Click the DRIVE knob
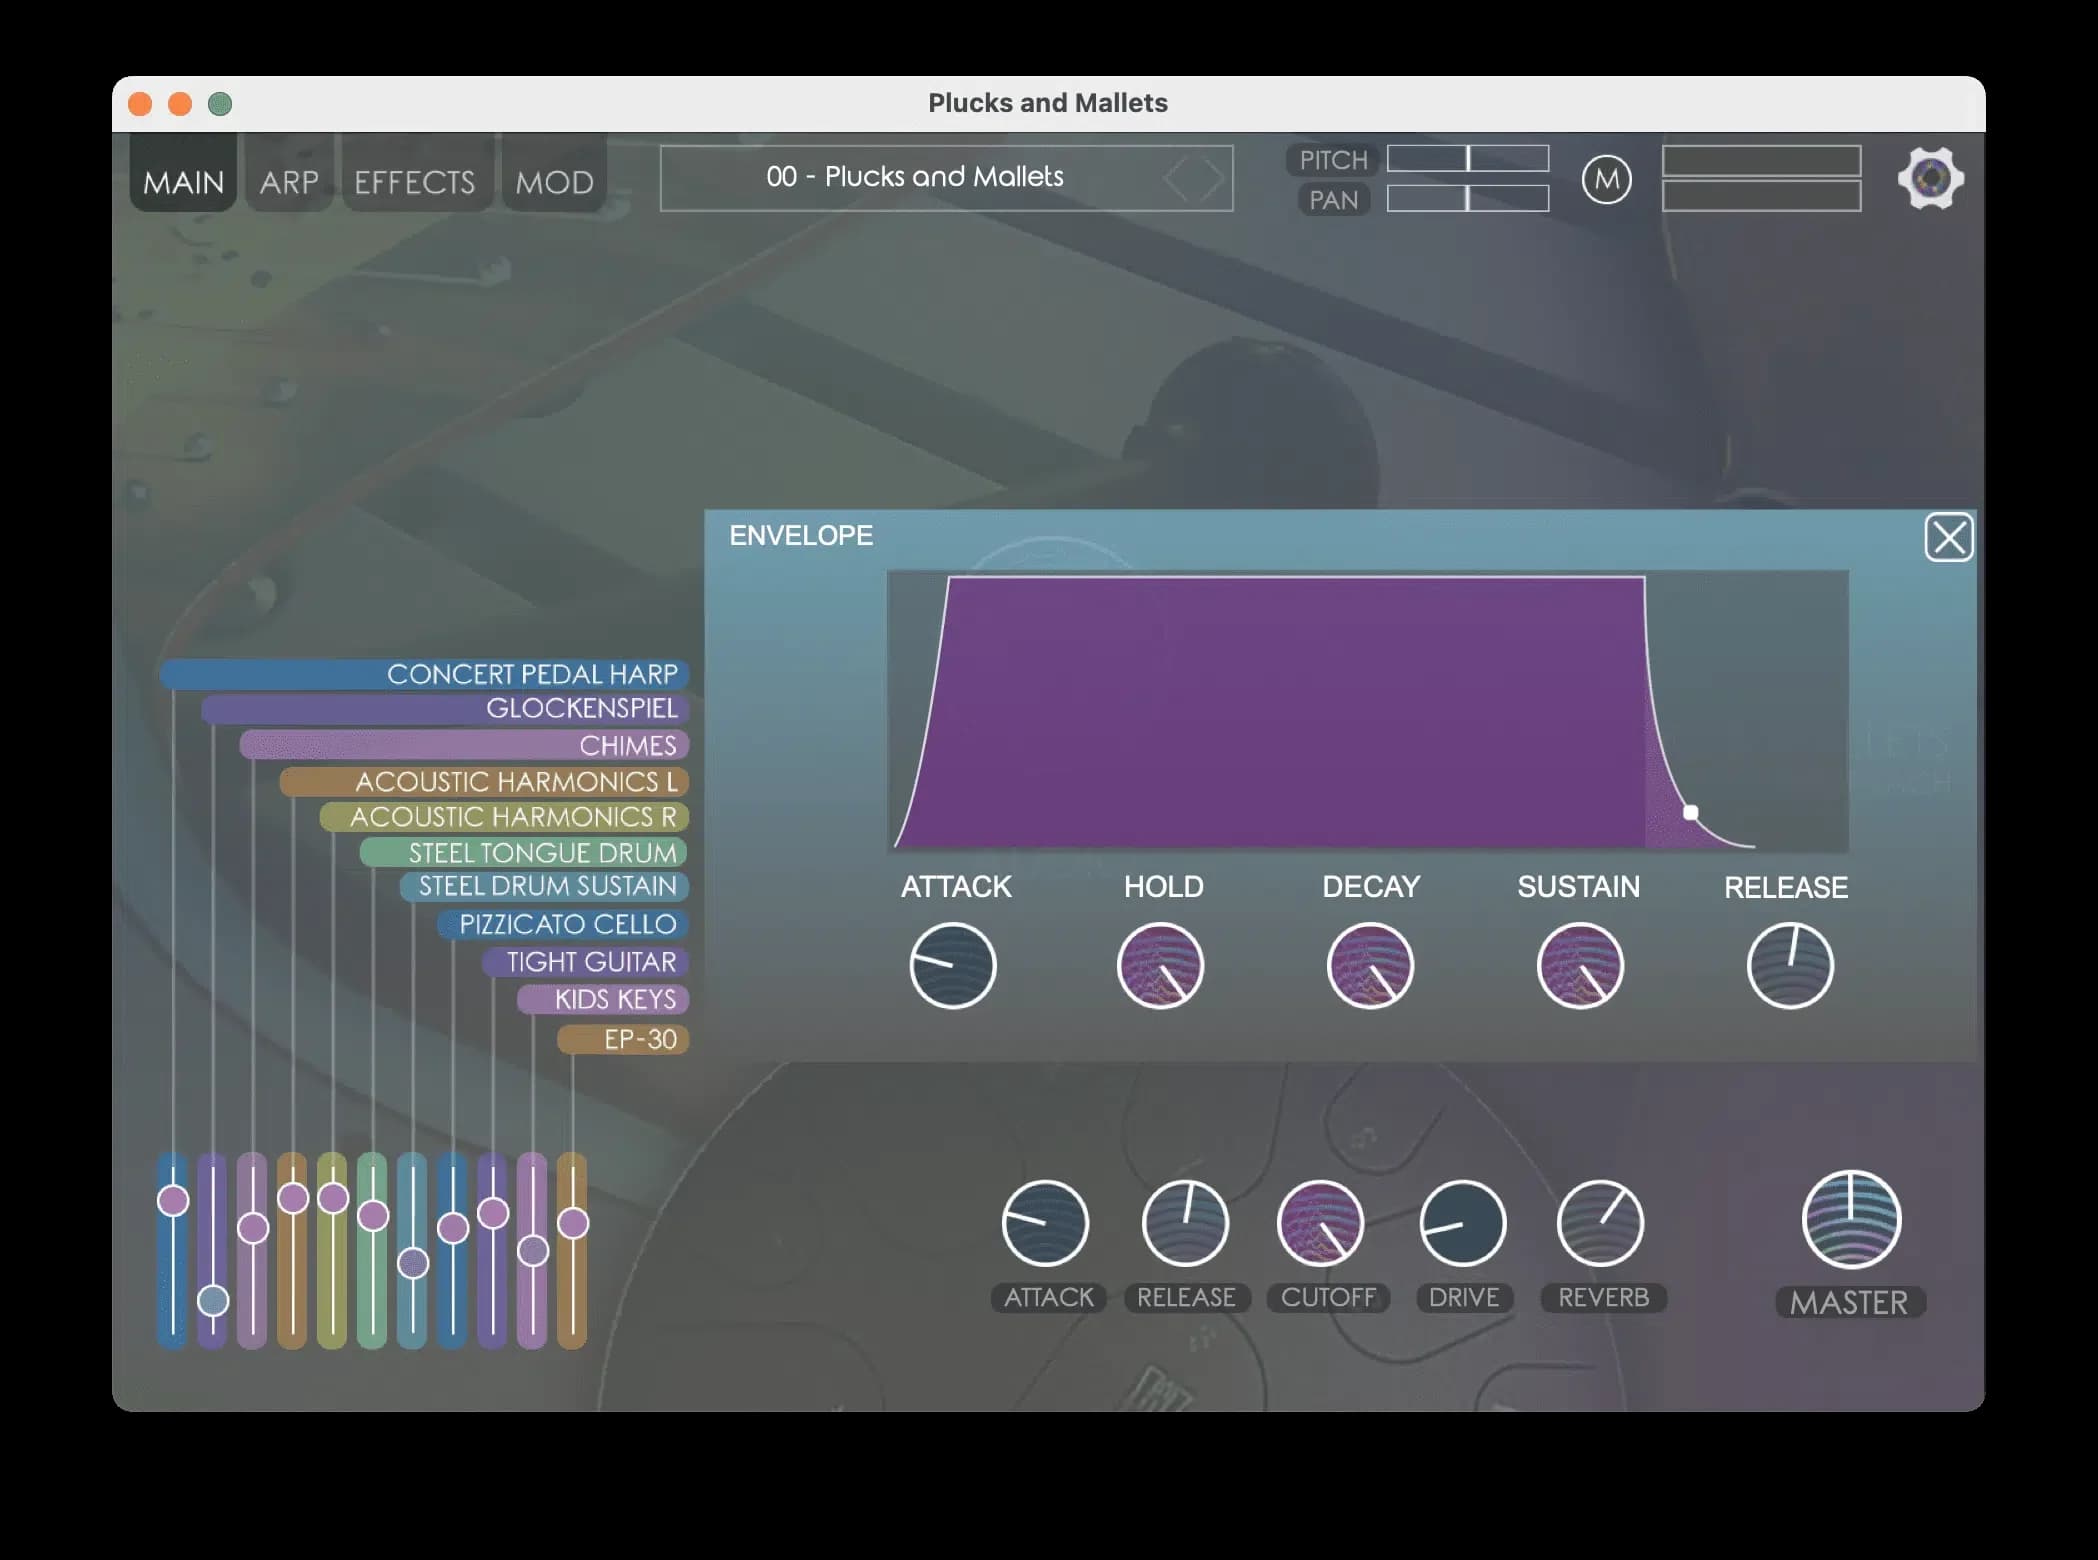The width and height of the screenshot is (2098, 1560). click(1462, 1223)
